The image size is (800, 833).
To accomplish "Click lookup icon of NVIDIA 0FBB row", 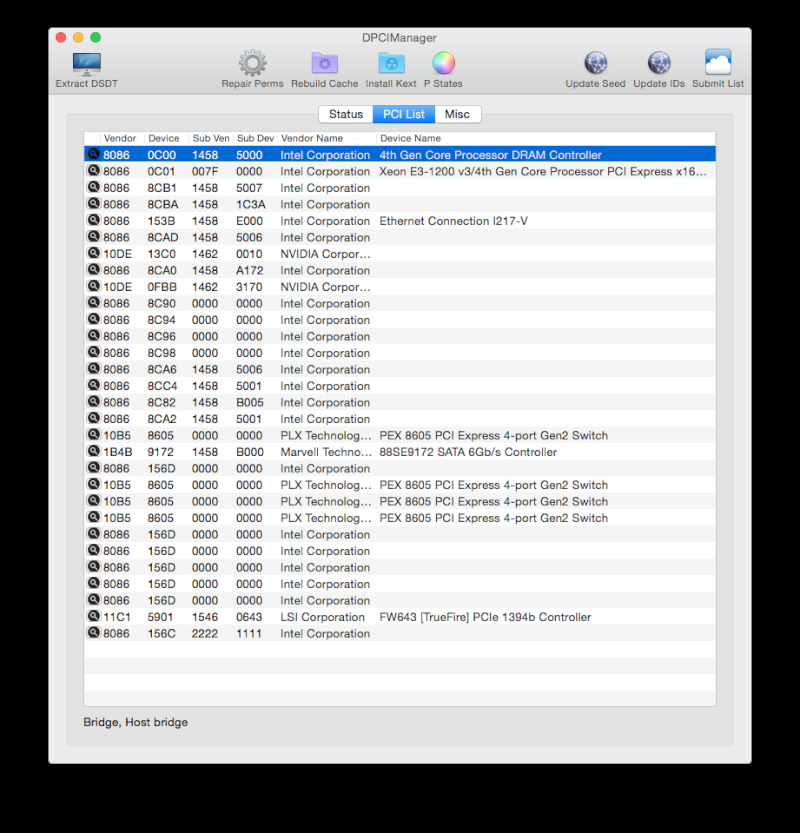I will 93,286.
